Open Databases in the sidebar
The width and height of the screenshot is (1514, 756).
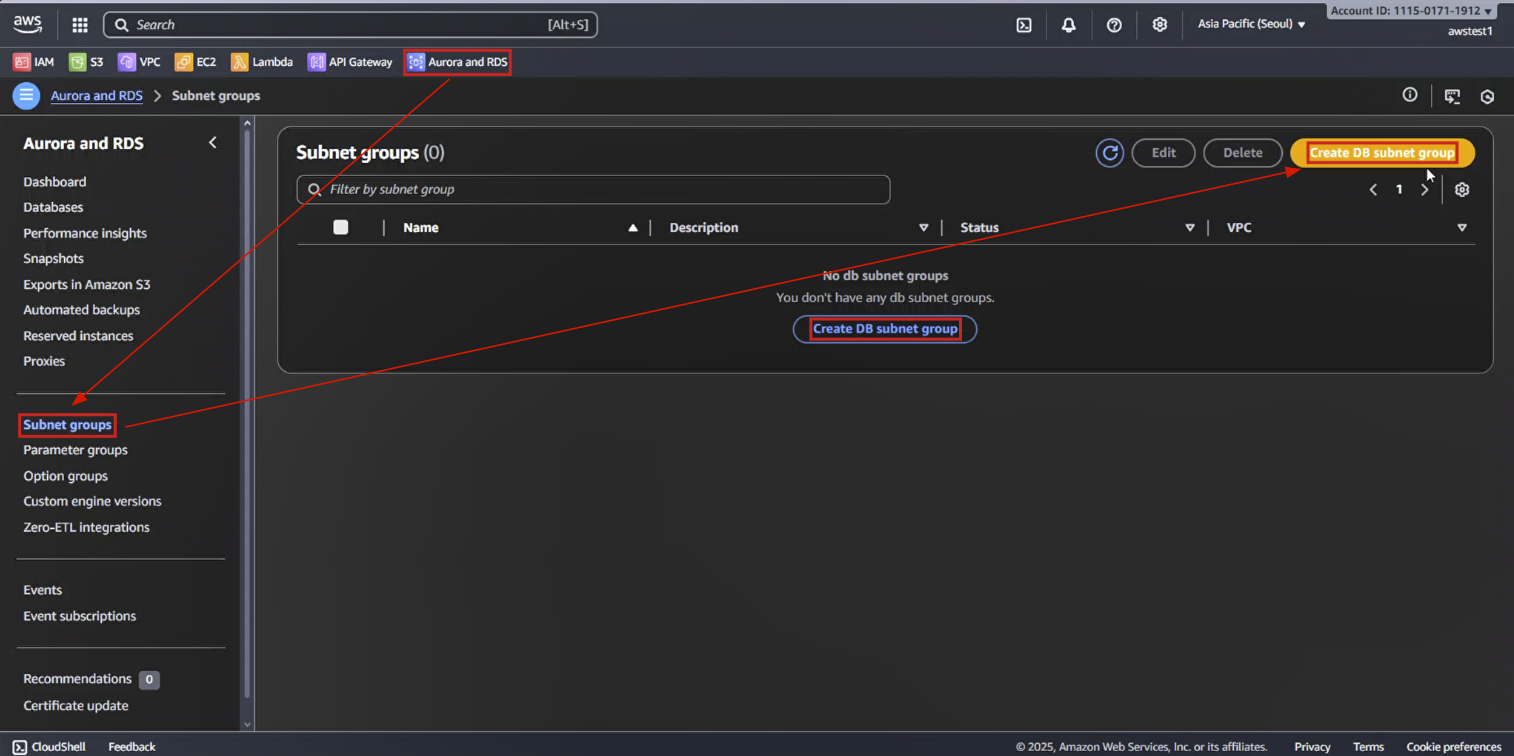click(53, 207)
